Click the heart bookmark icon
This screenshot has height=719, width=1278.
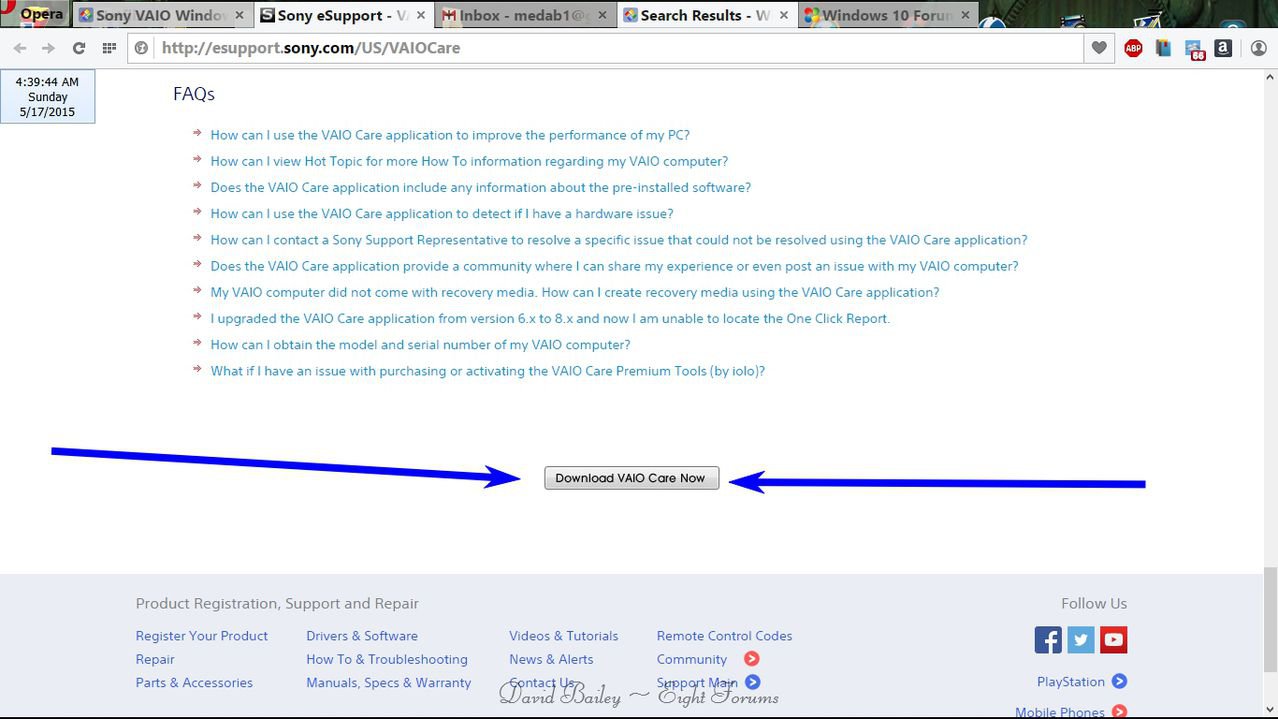1099,48
